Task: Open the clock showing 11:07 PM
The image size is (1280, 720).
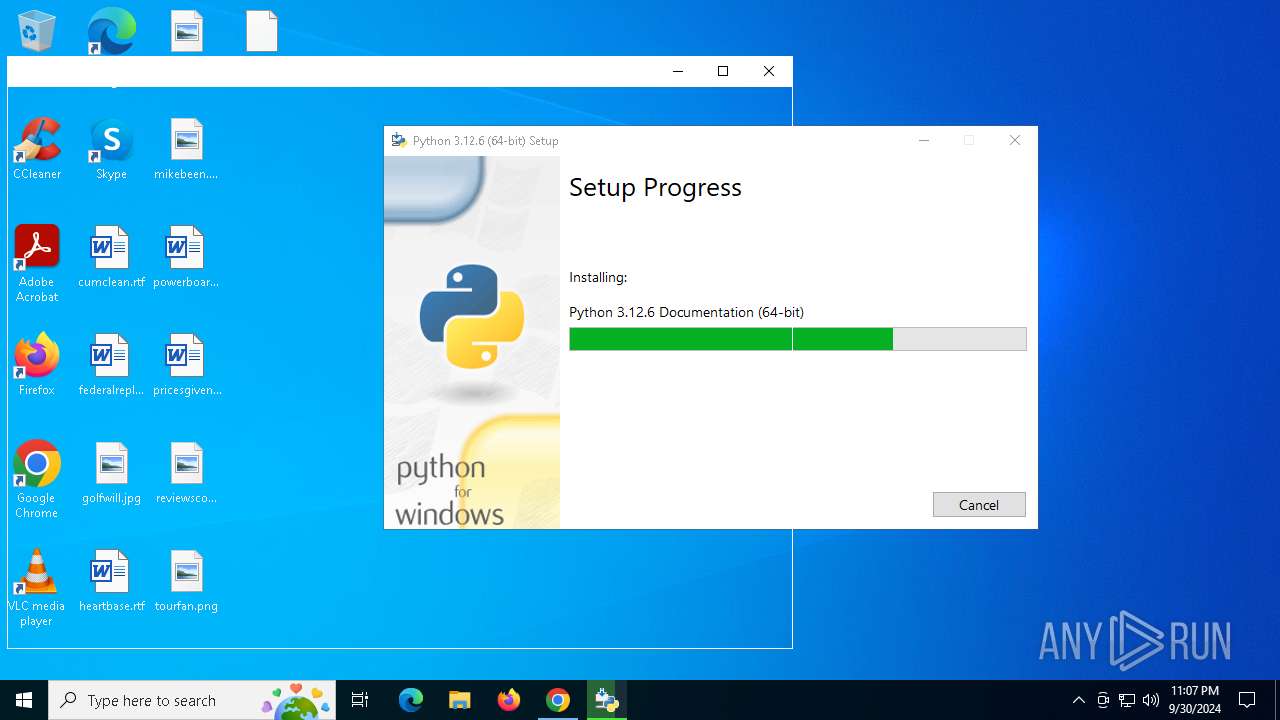Action: tap(1195, 700)
